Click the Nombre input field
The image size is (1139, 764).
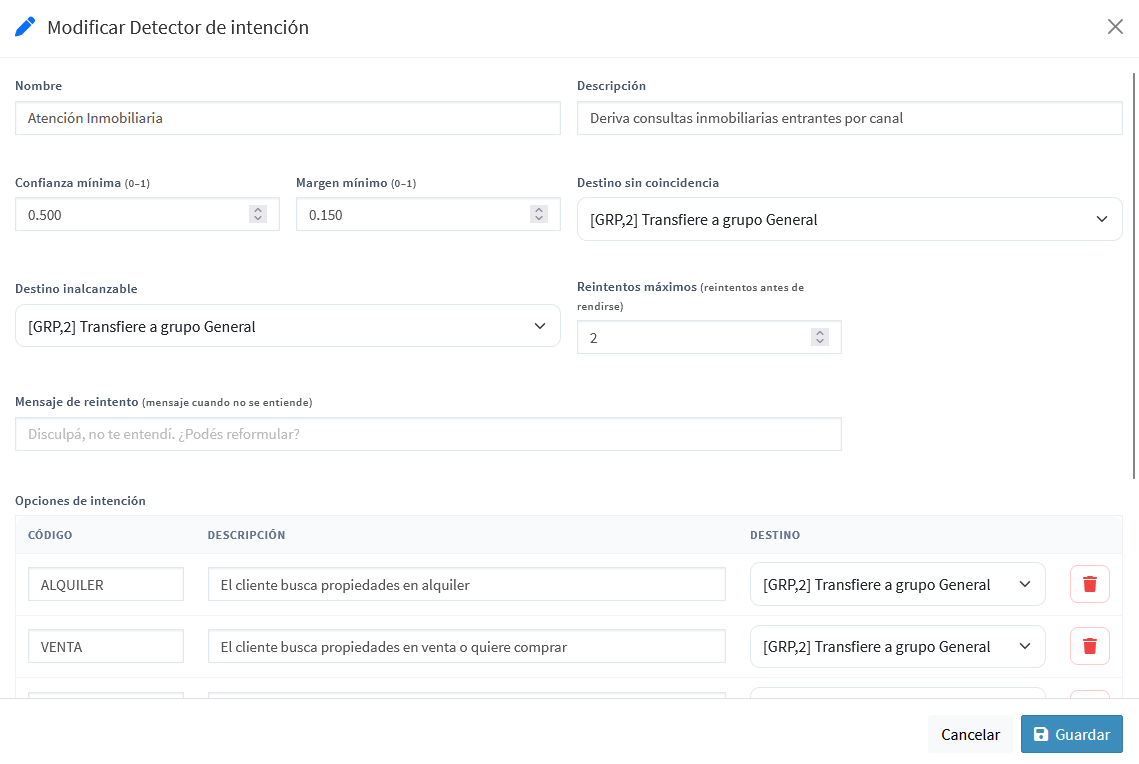pos(288,118)
